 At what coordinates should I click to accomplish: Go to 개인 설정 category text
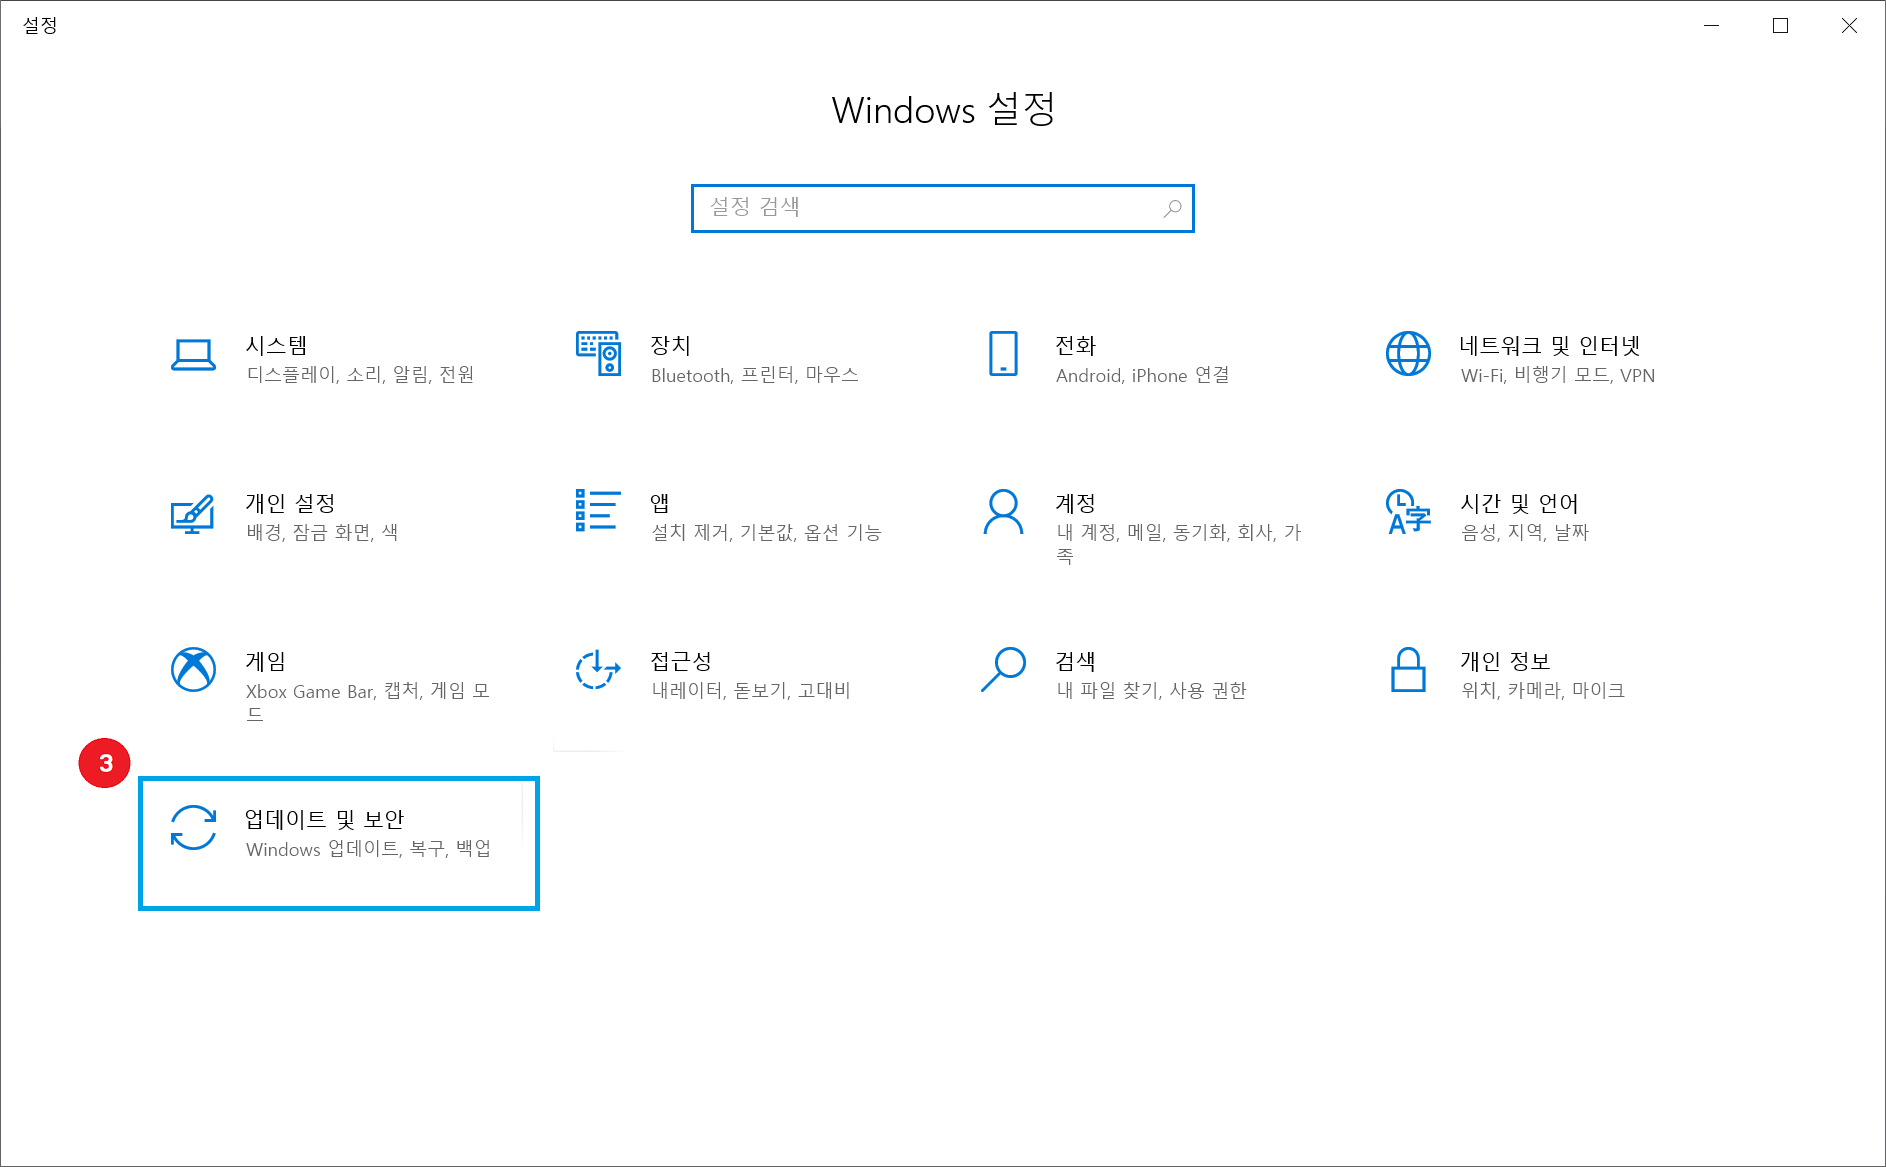(290, 504)
